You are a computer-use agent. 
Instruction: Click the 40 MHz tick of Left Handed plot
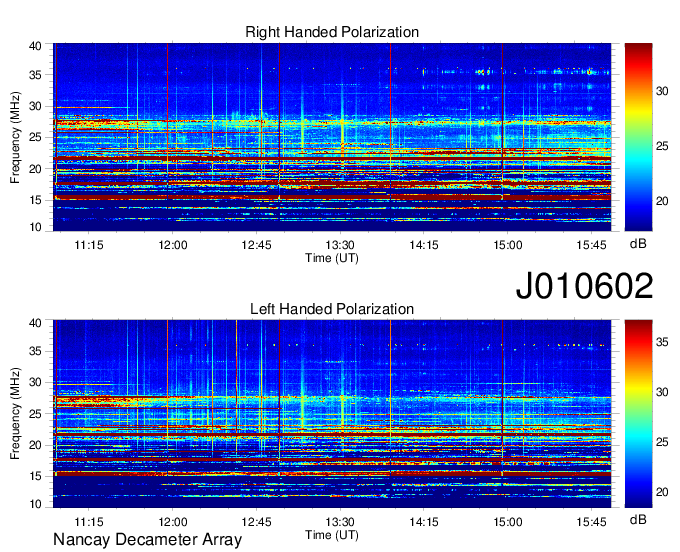[x=35, y=323]
